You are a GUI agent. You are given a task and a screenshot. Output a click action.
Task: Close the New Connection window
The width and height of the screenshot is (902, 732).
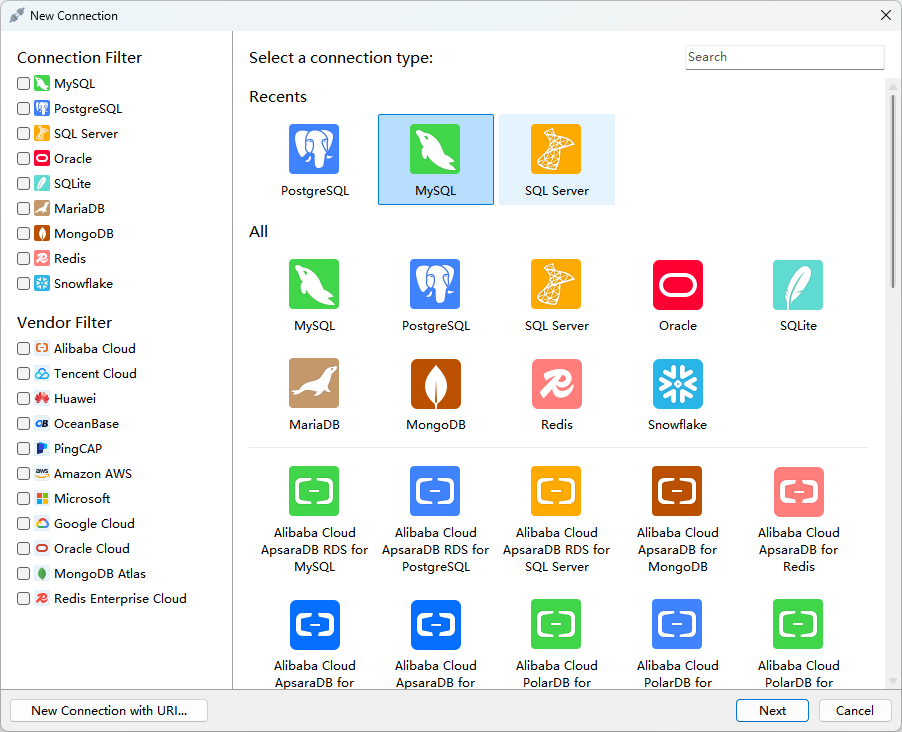pyautogui.click(x=886, y=16)
